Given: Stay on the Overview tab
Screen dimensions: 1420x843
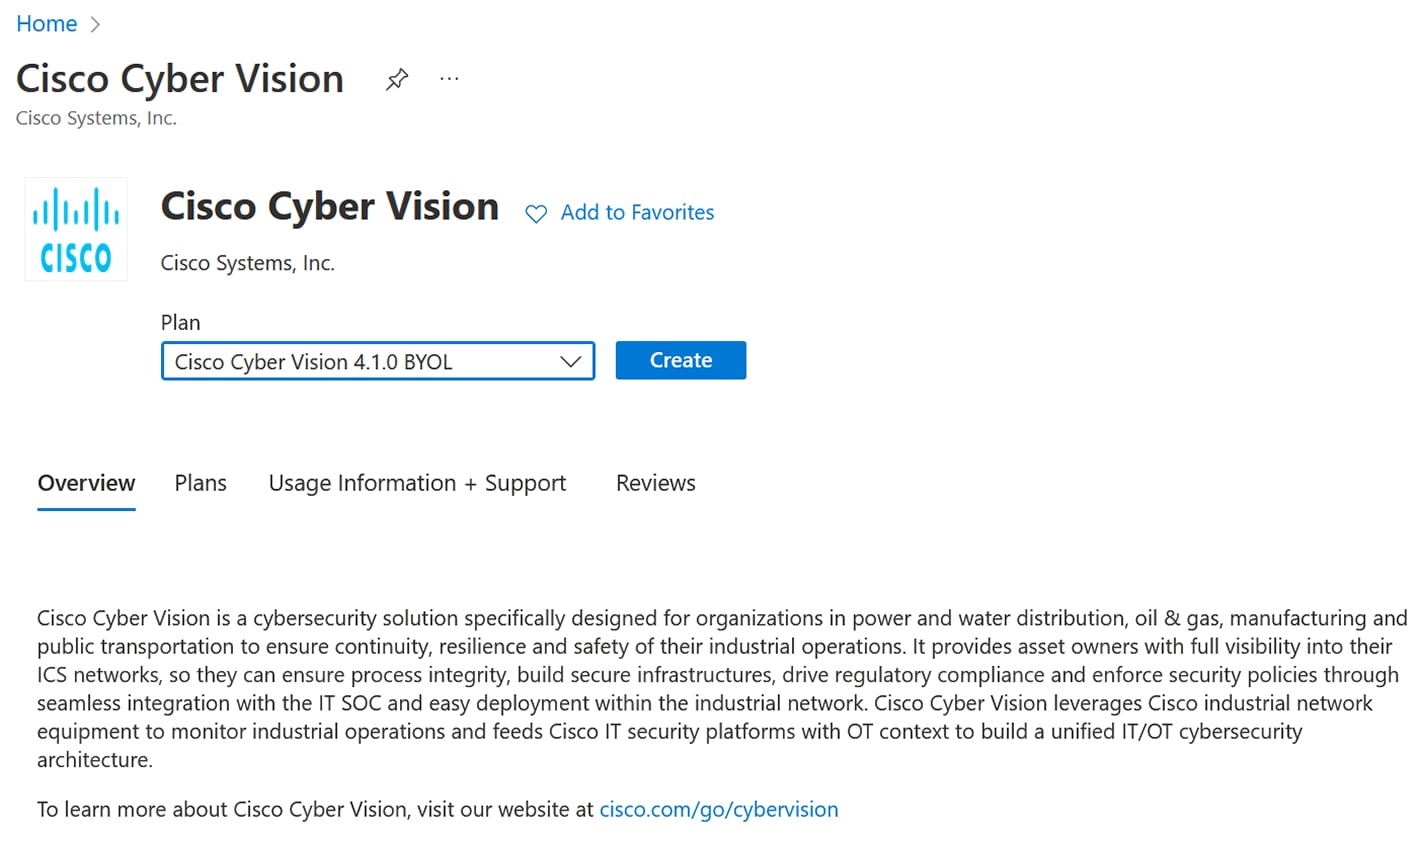Looking at the screenshot, I should (86, 483).
